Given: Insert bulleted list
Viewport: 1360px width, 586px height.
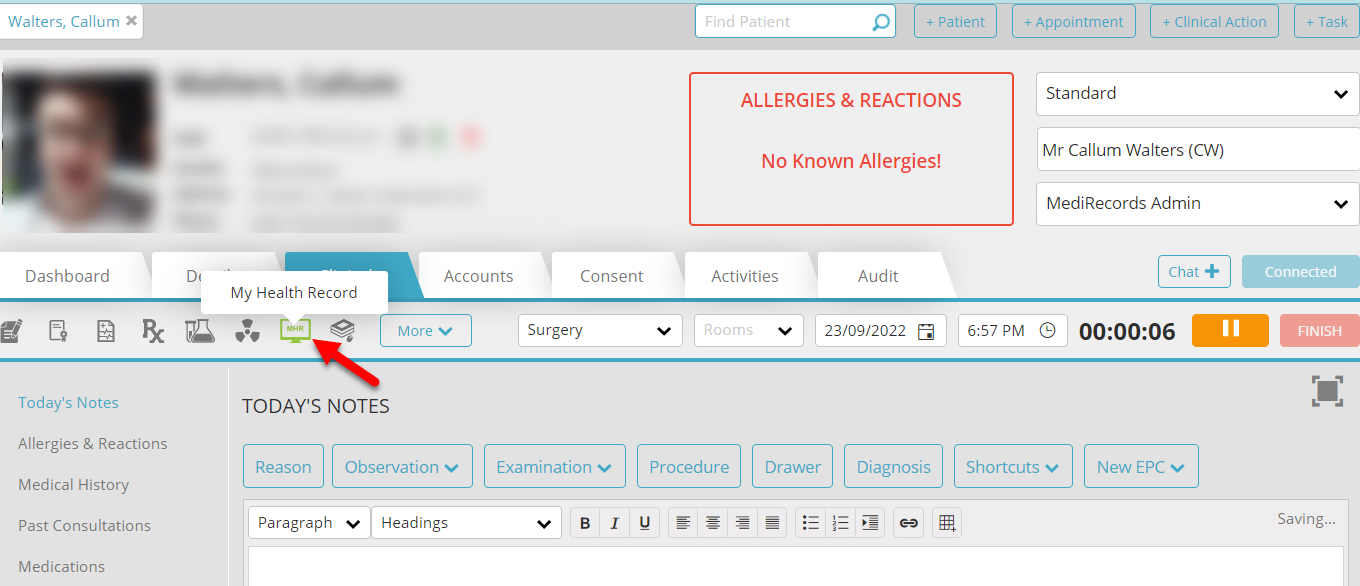Looking at the screenshot, I should (x=810, y=522).
